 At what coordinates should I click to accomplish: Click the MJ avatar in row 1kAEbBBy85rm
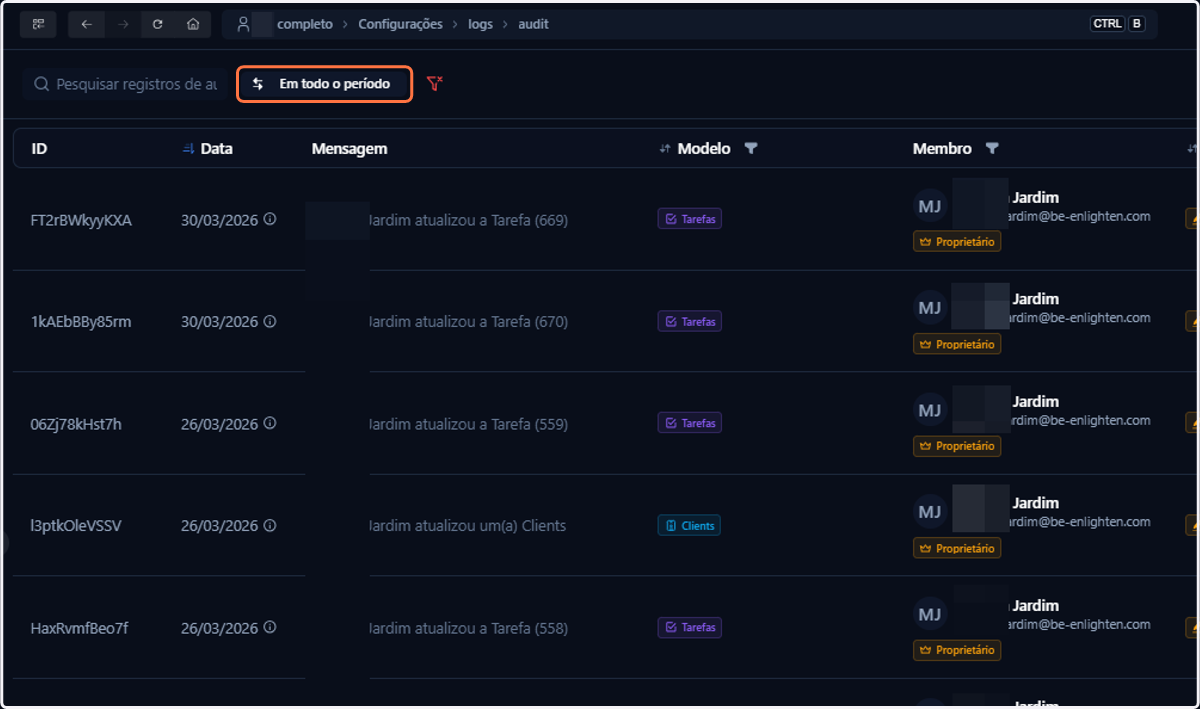coord(930,308)
